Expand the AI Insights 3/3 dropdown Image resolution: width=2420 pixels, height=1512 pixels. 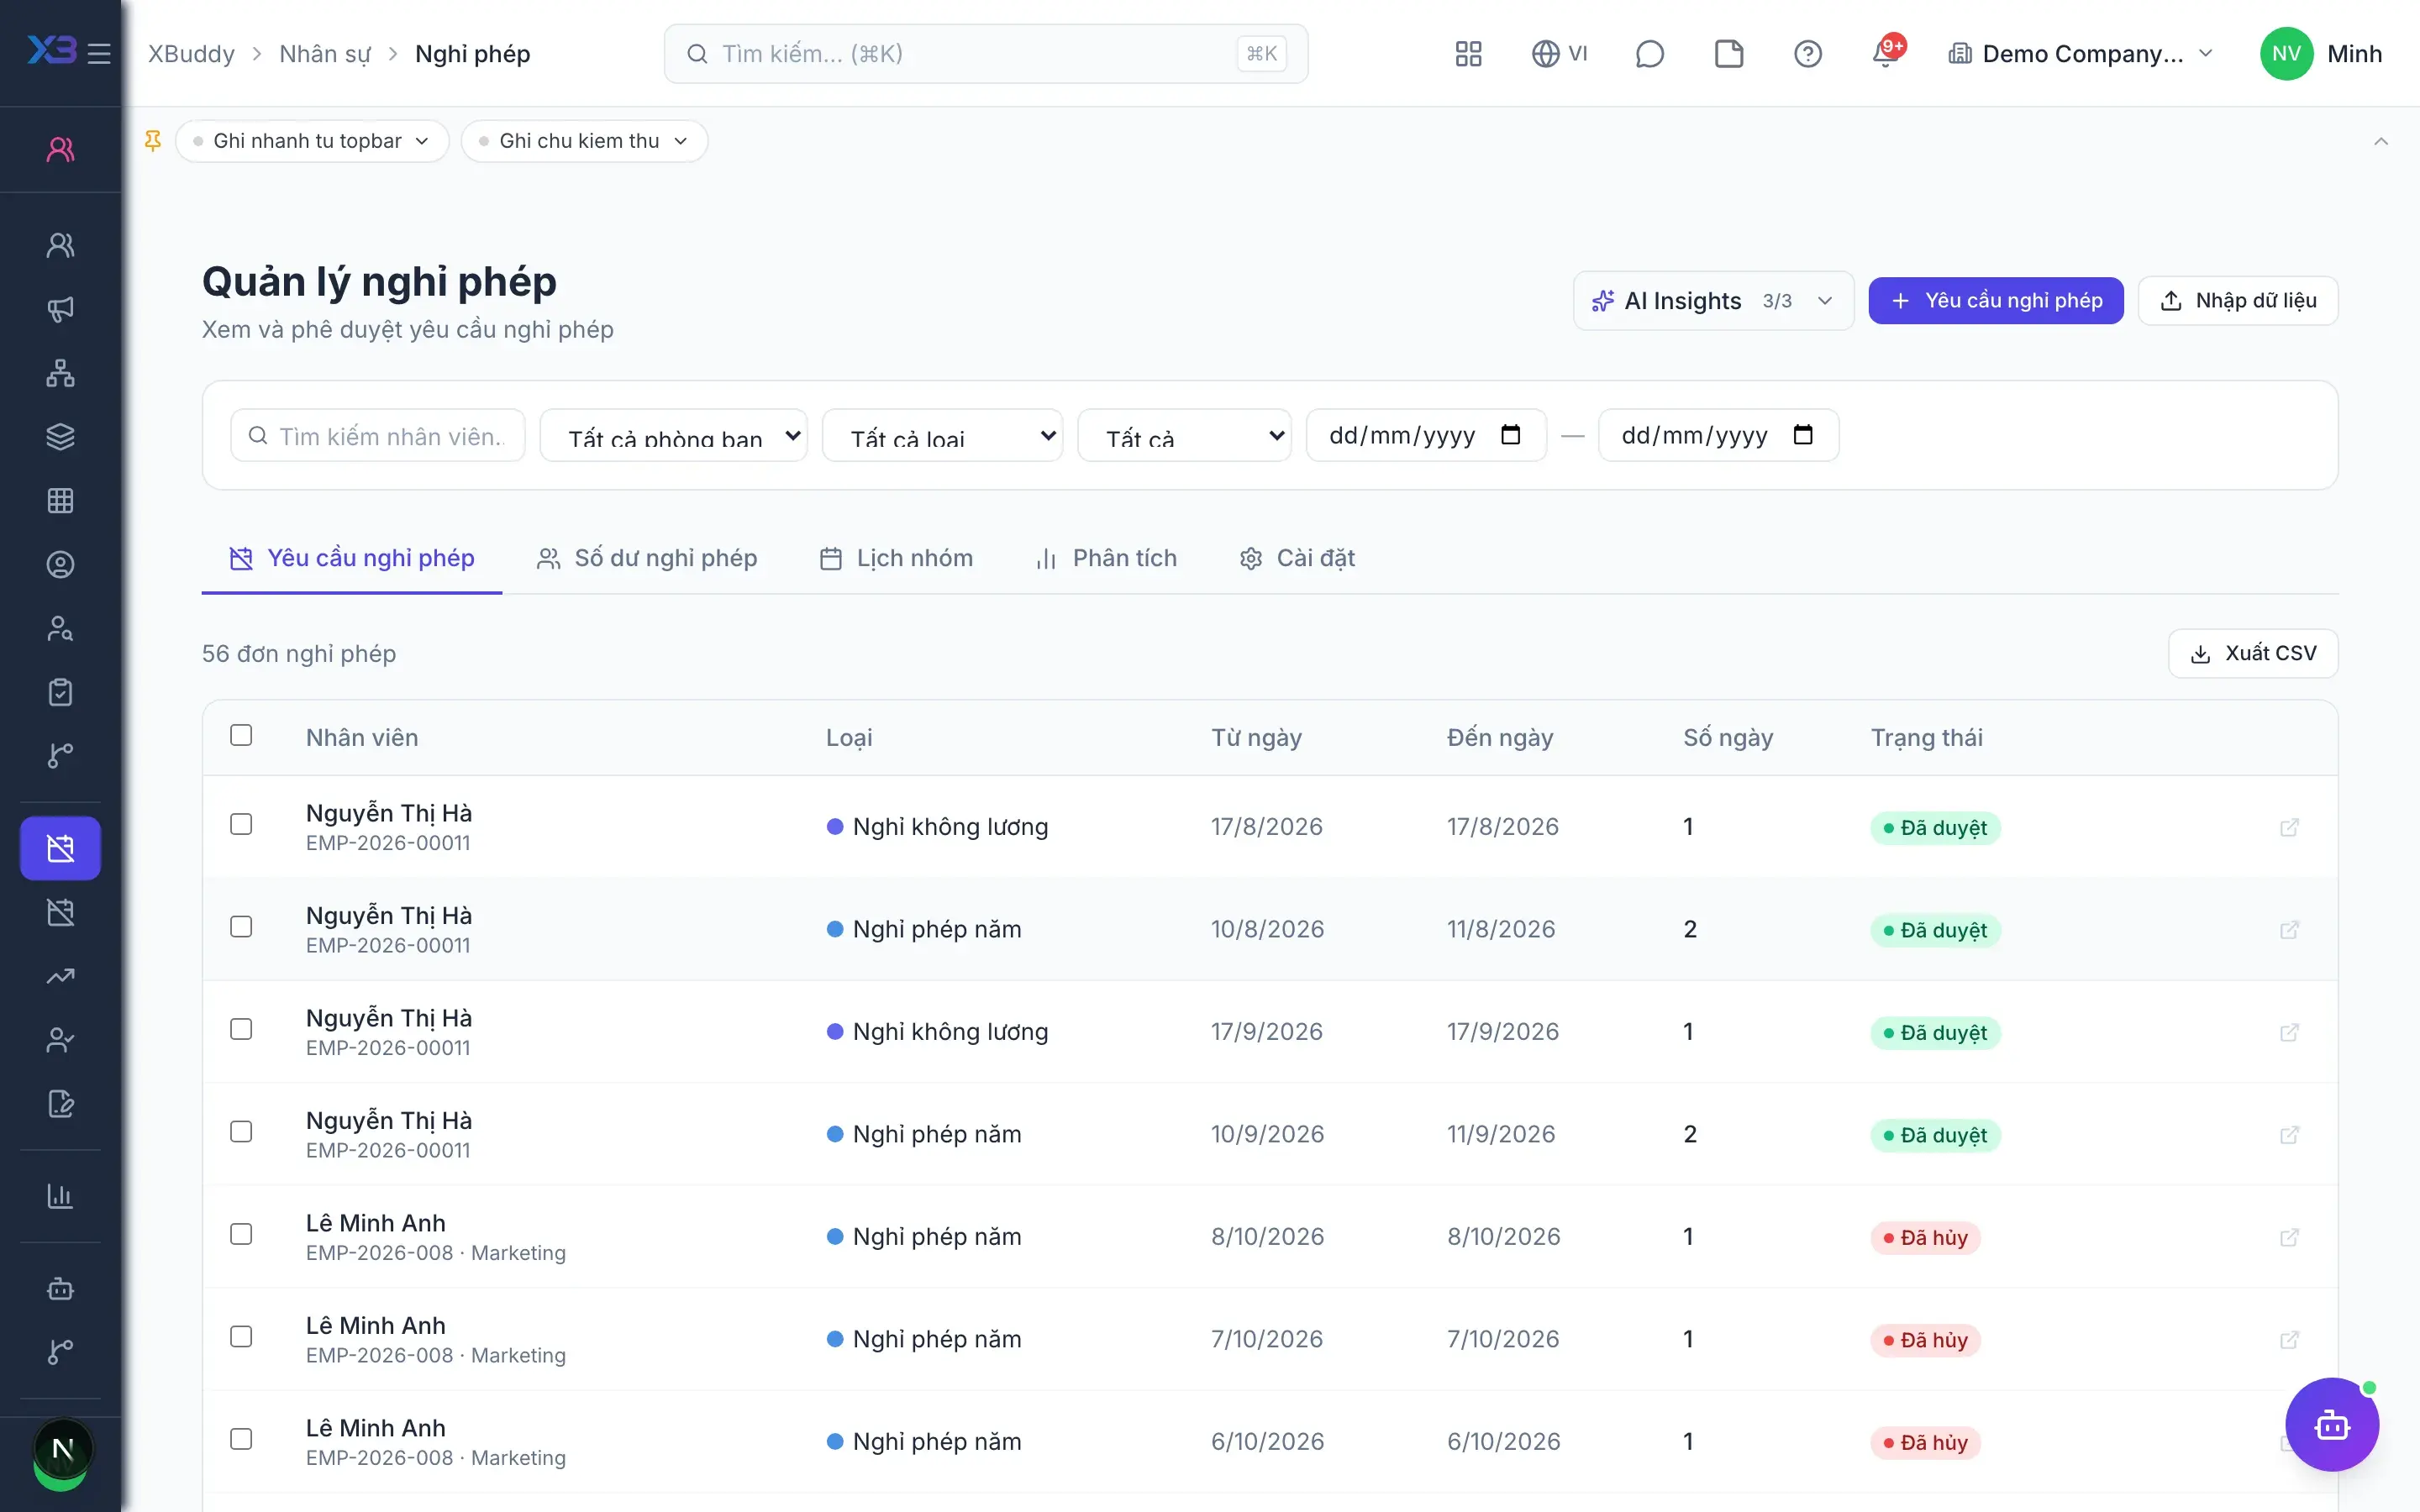pos(1713,301)
